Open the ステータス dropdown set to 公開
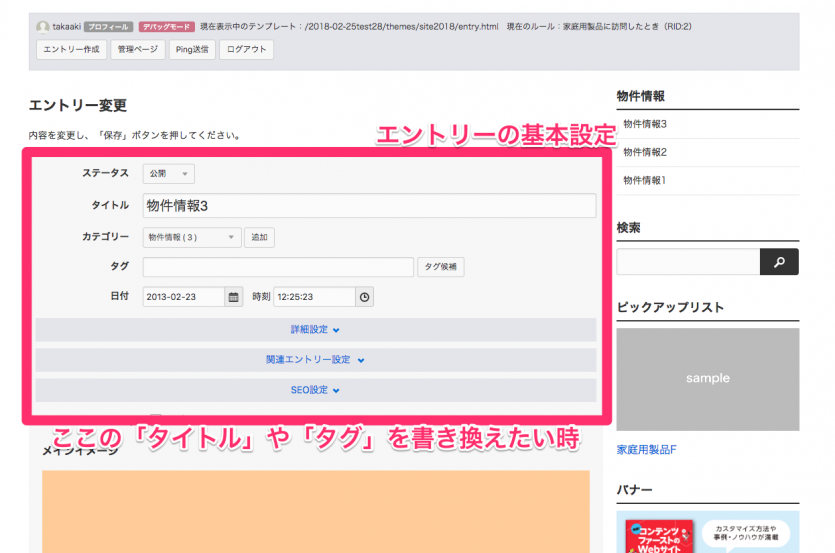 click(x=168, y=174)
